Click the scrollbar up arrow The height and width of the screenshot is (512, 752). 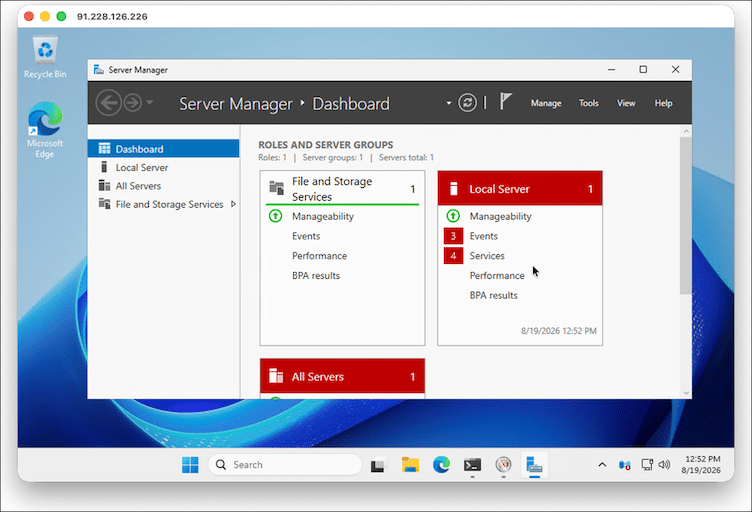pos(686,131)
